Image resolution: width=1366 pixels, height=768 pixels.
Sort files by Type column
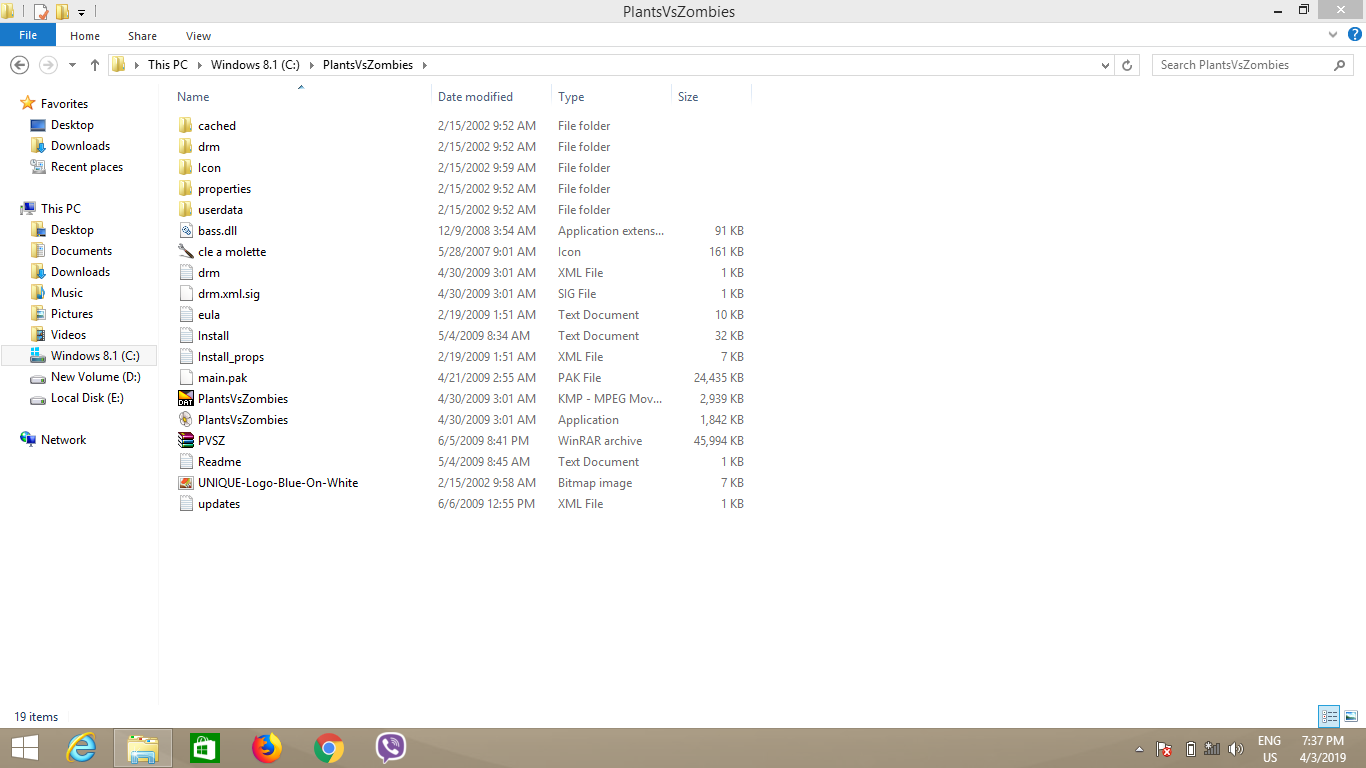pyautogui.click(x=611, y=97)
